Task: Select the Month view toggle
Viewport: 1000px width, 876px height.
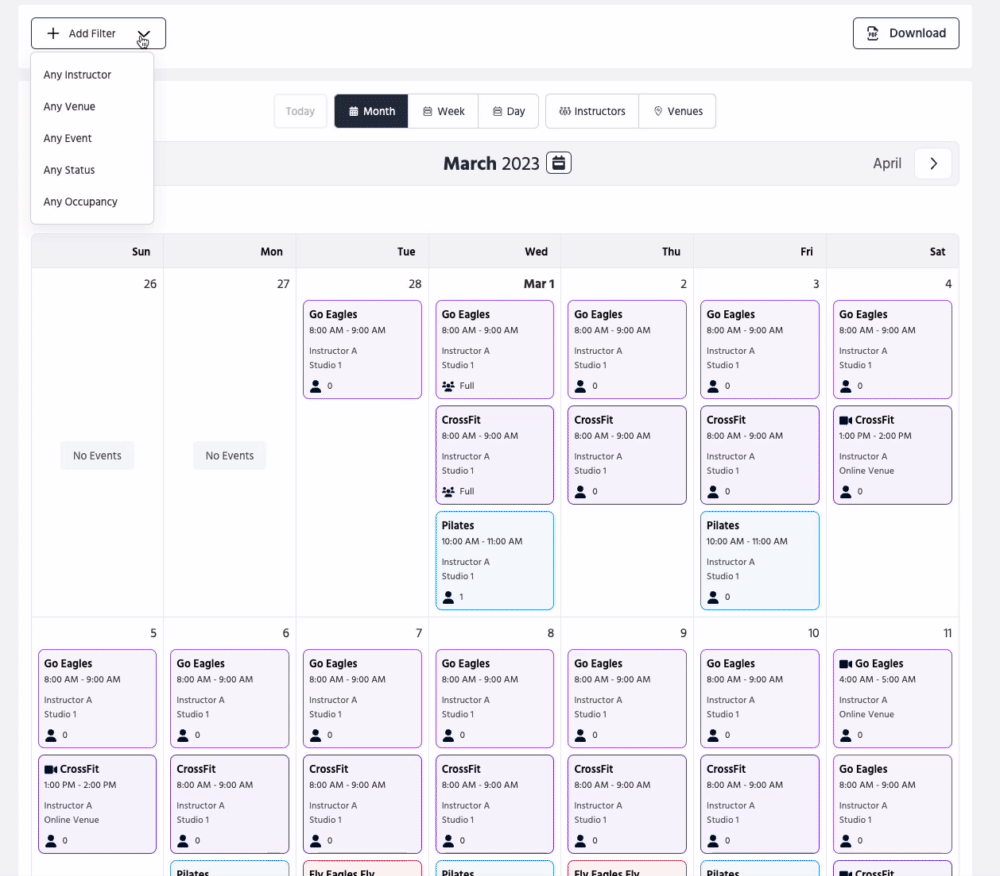Action: (371, 111)
